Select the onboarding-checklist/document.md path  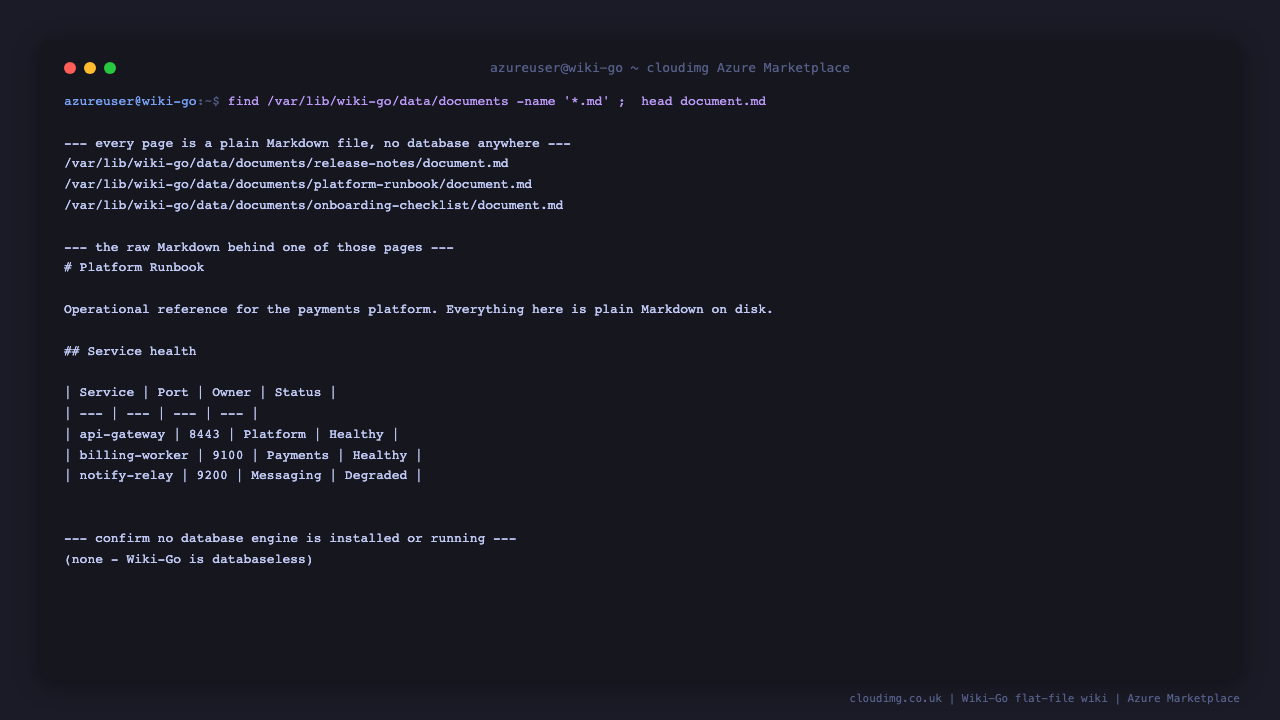[x=313, y=206]
